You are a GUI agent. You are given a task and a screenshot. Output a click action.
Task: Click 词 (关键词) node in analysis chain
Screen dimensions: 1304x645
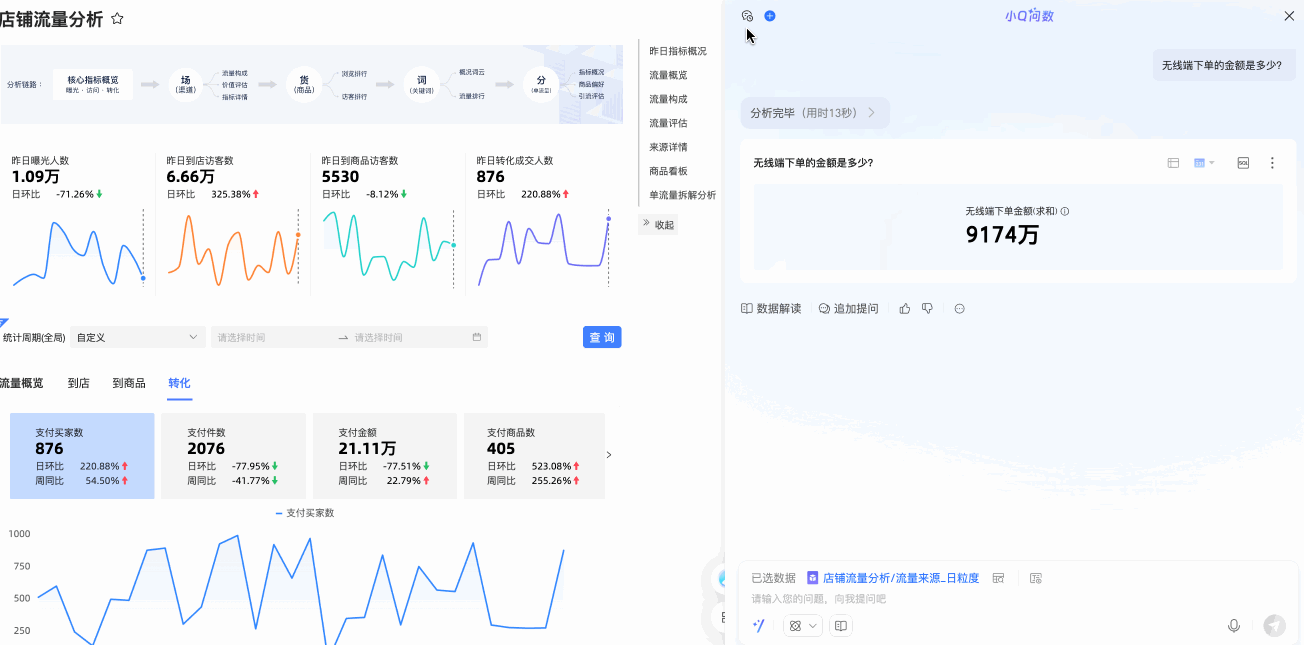tap(422, 84)
